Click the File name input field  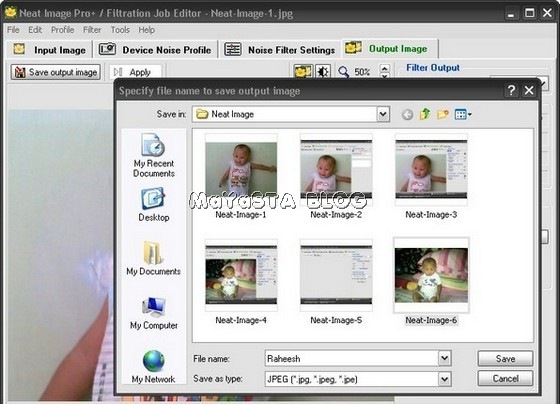coord(352,358)
